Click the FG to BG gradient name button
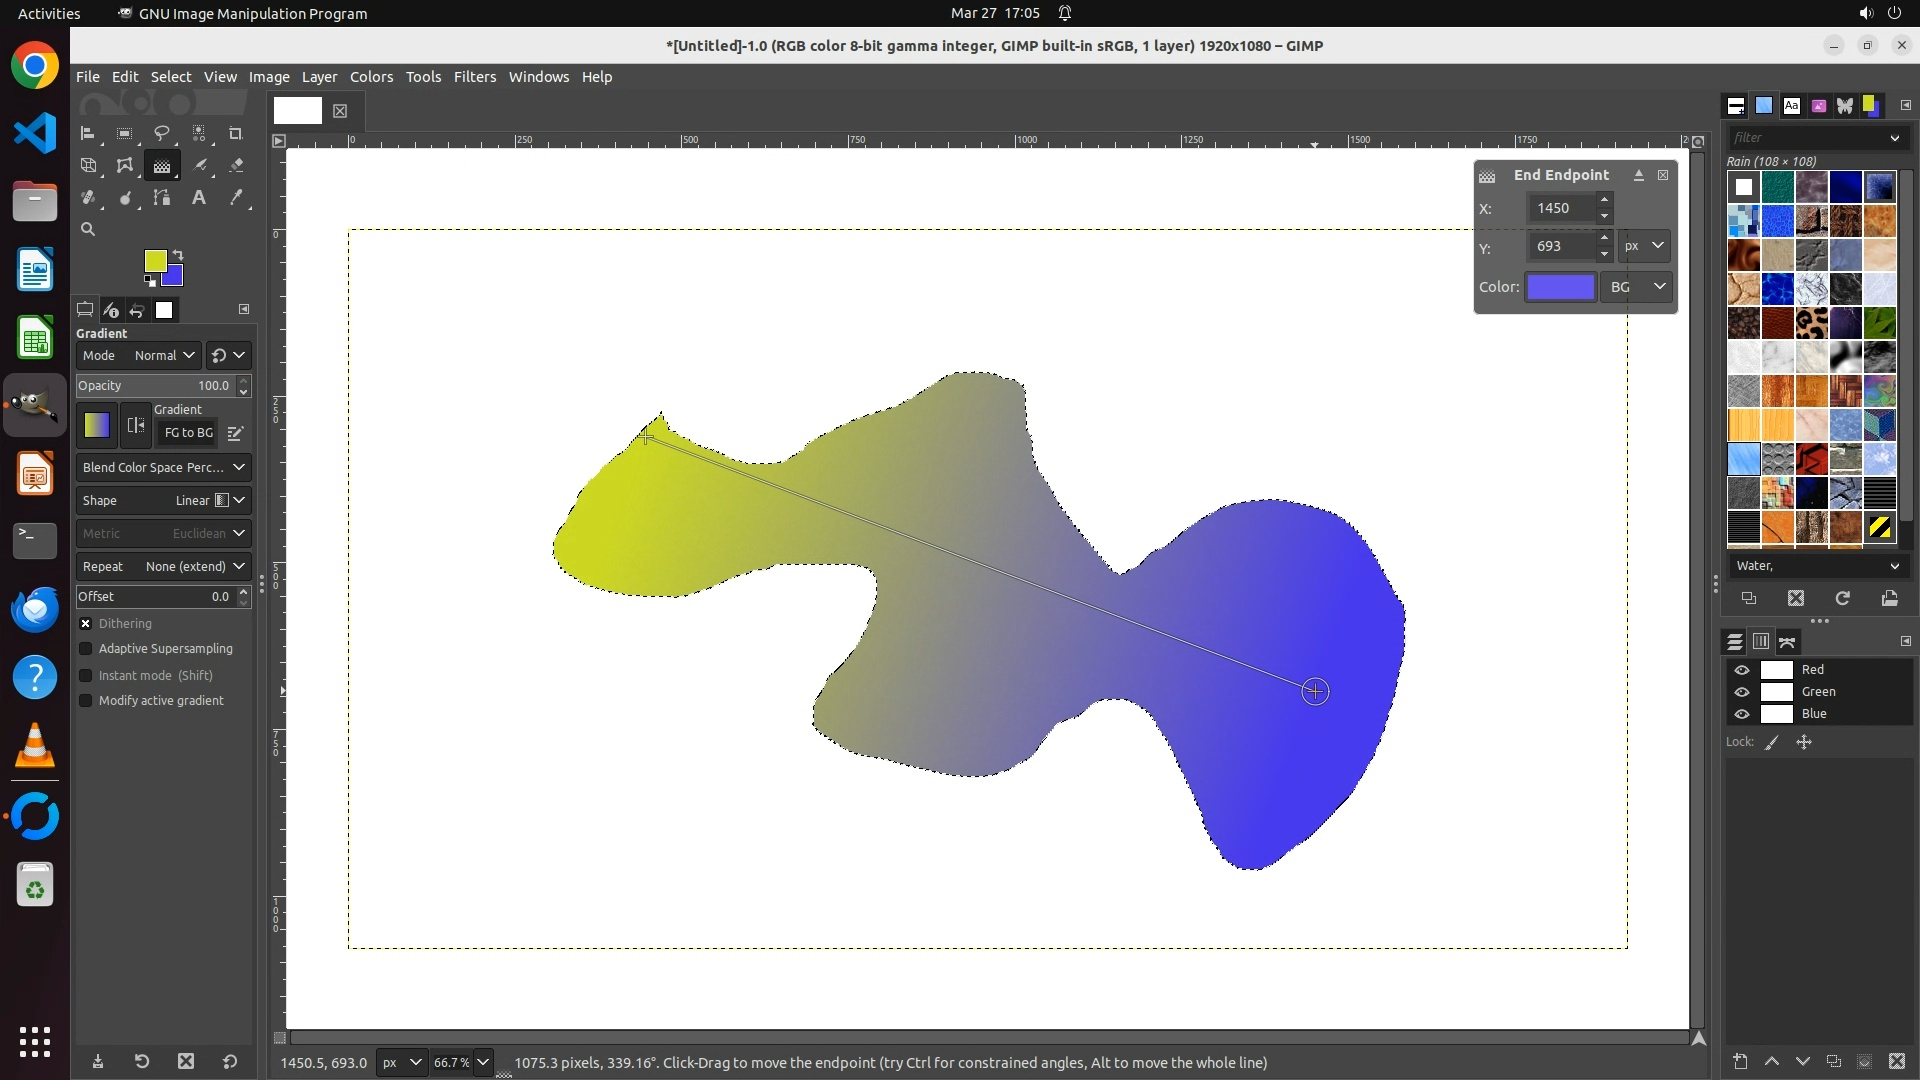The image size is (1920, 1080). 188,433
